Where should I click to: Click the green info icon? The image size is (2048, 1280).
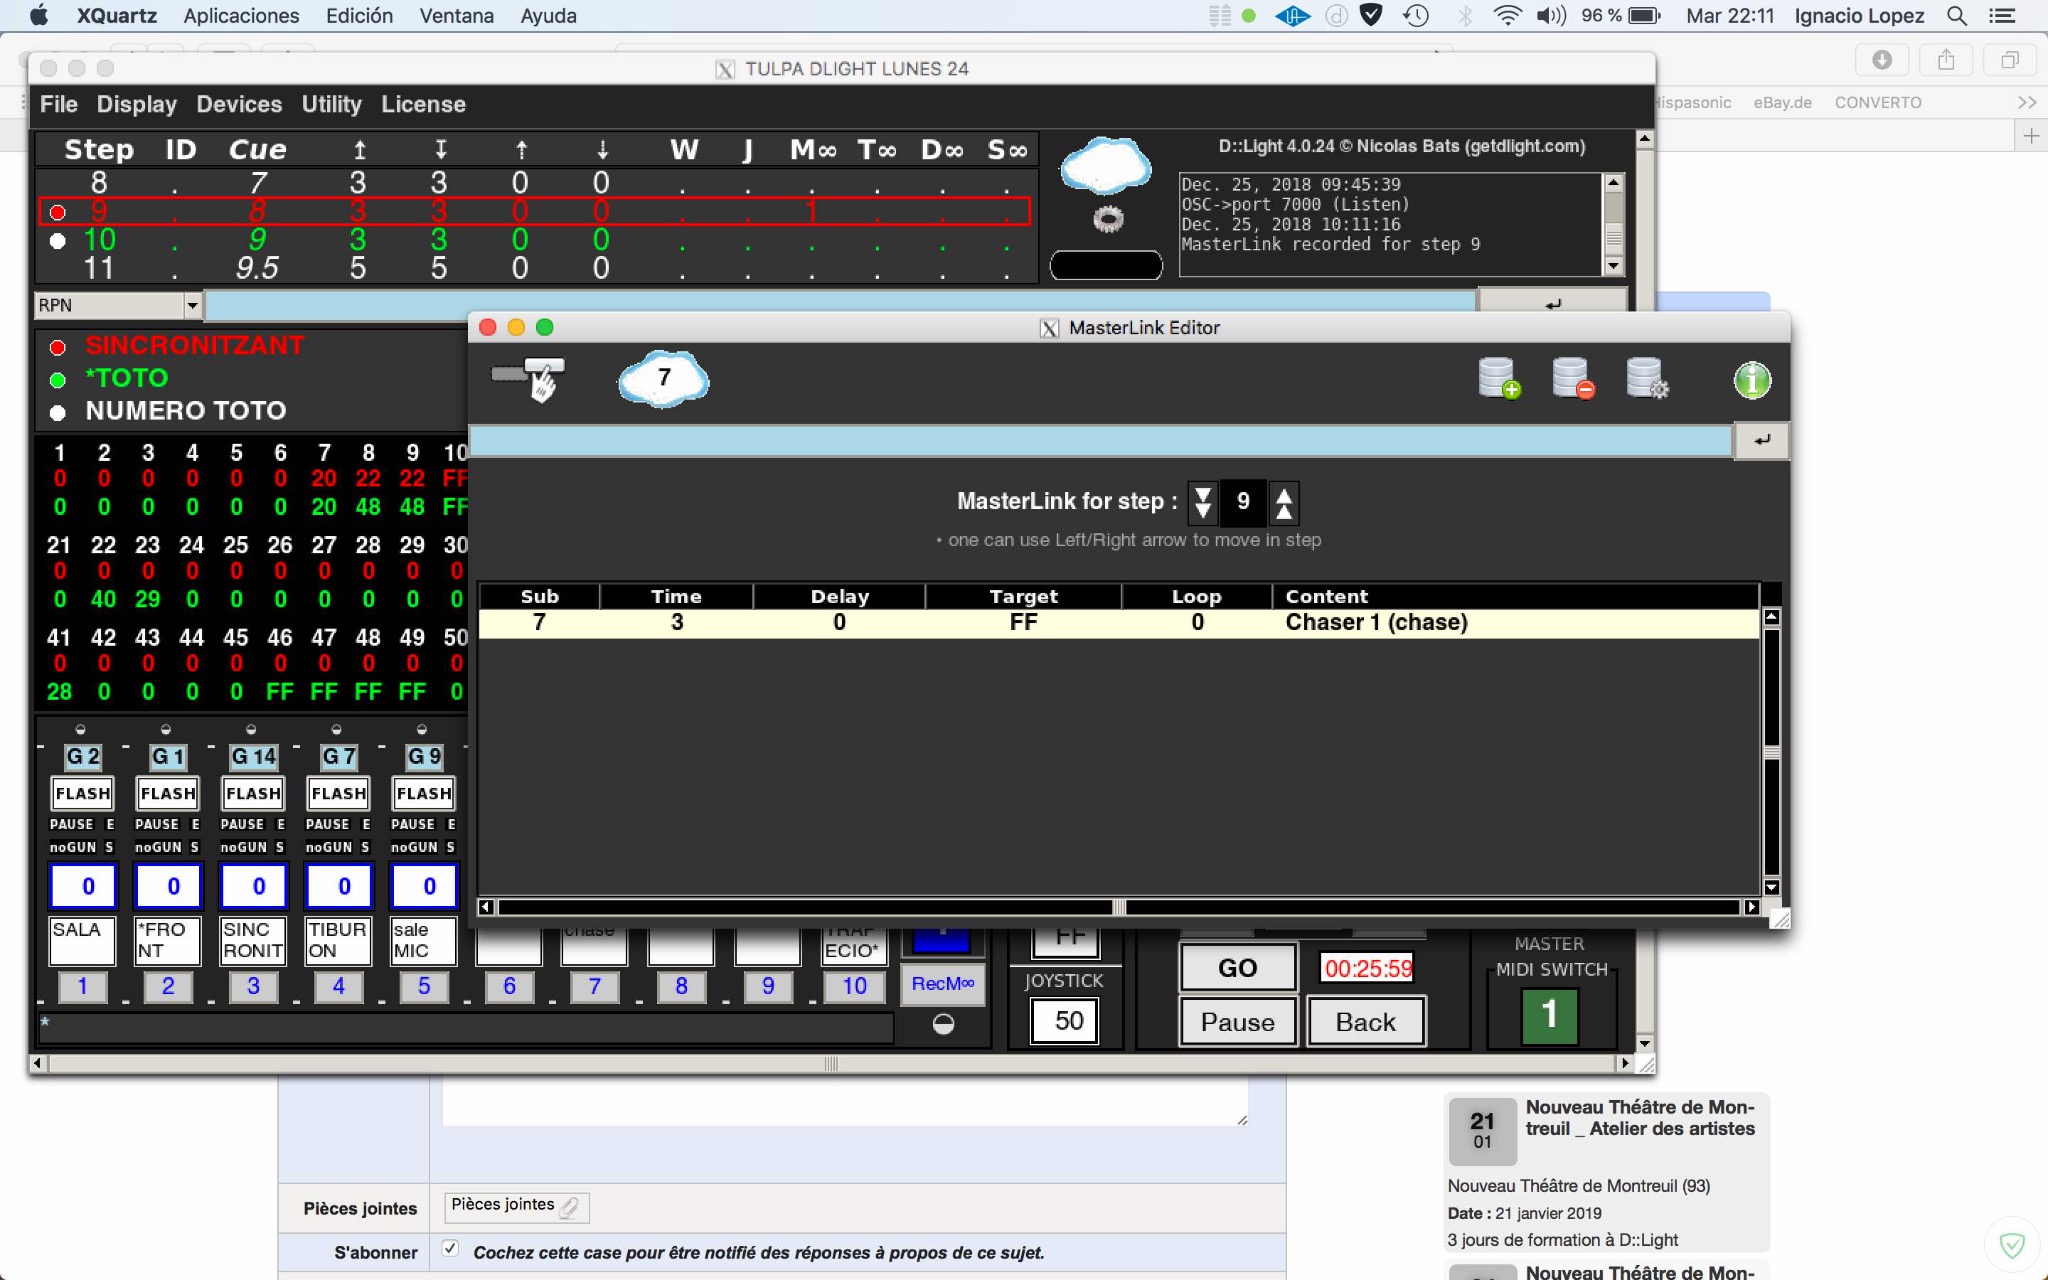(x=1751, y=380)
